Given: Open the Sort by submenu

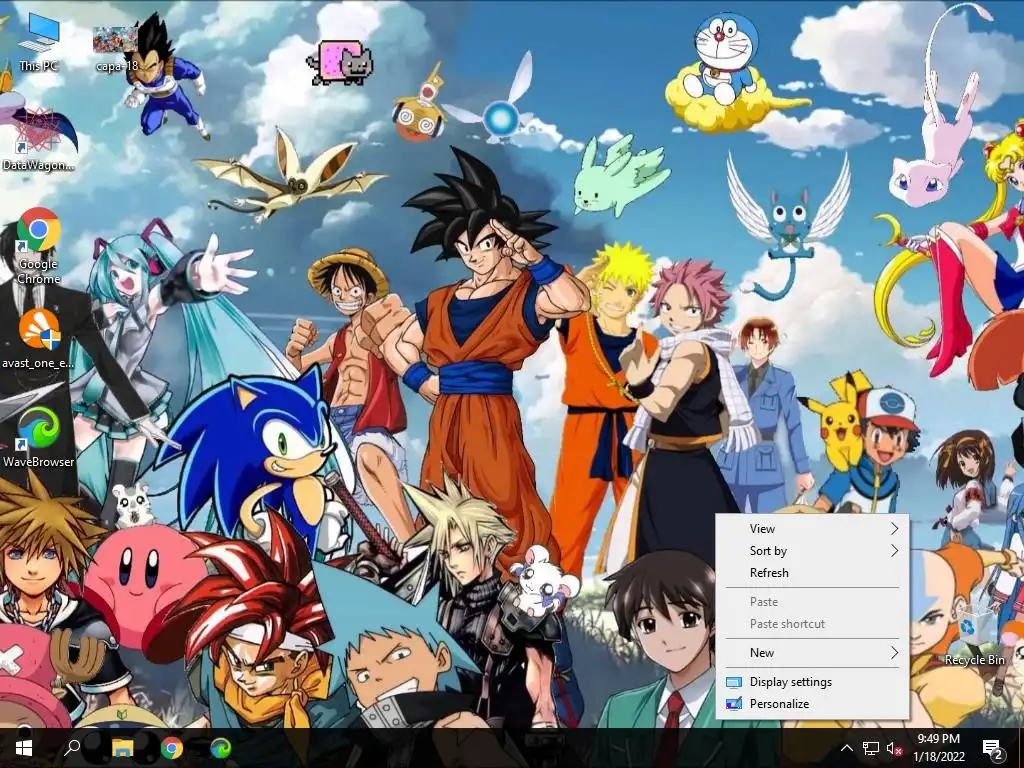Looking at the screenshot, I should [x=812, y=551].
